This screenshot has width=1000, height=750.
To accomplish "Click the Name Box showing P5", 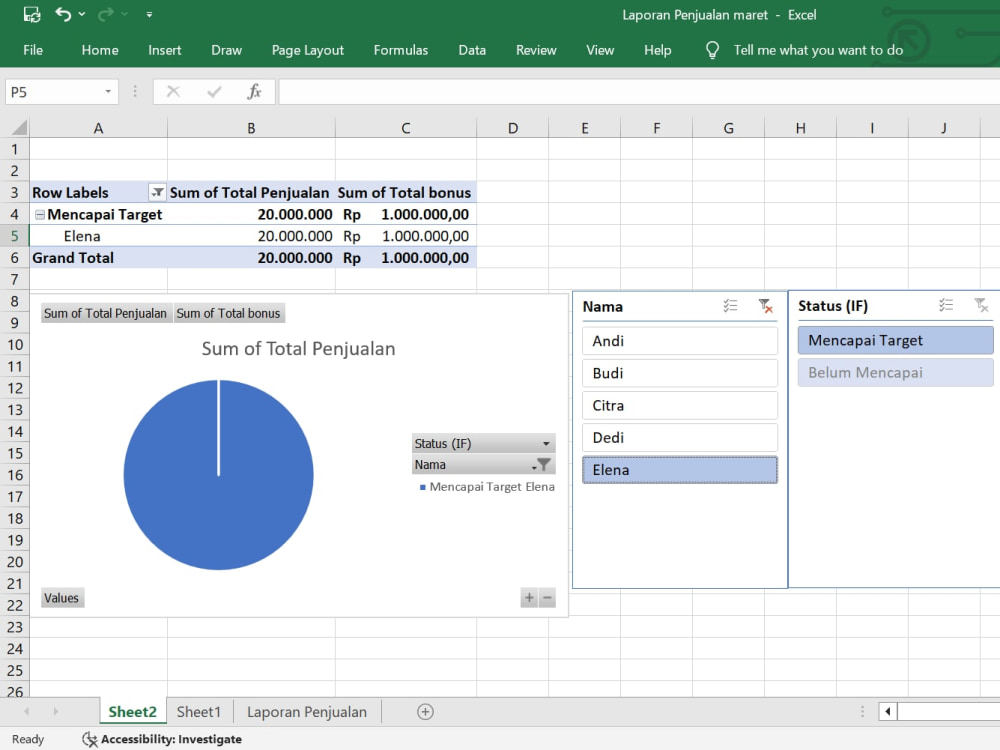I will tap(55, 92).
